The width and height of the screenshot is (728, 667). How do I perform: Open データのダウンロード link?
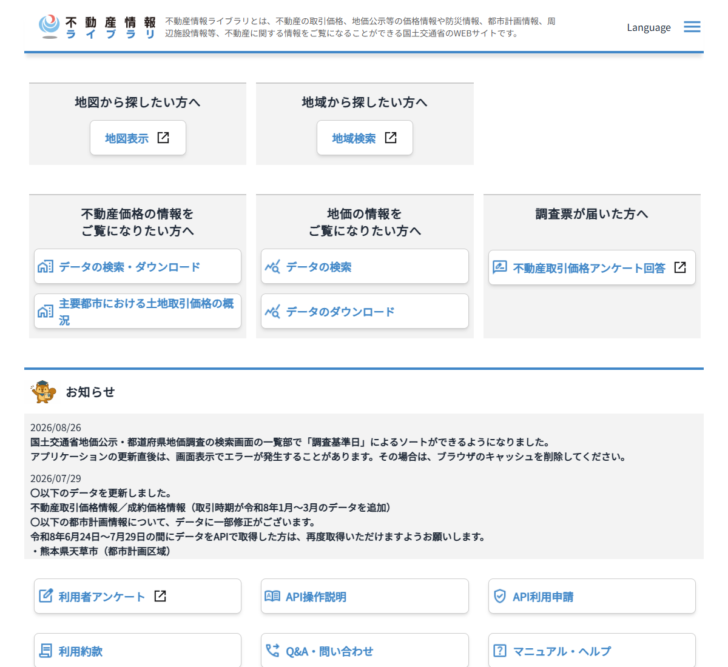(364, 311)
